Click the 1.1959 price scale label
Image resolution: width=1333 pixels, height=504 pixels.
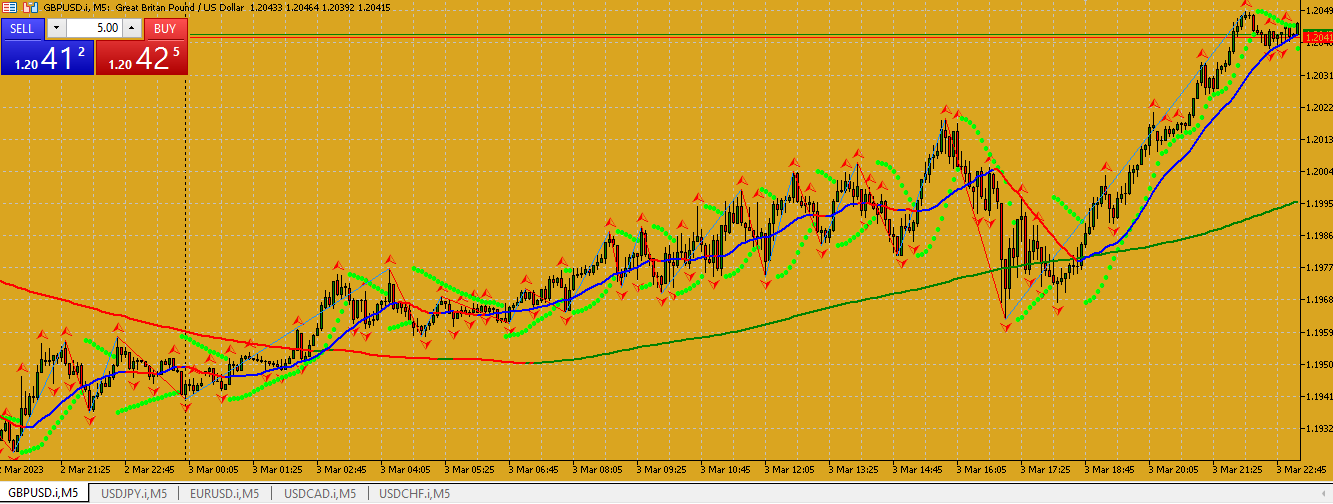pyautogui.click(x=1318, y=331)
